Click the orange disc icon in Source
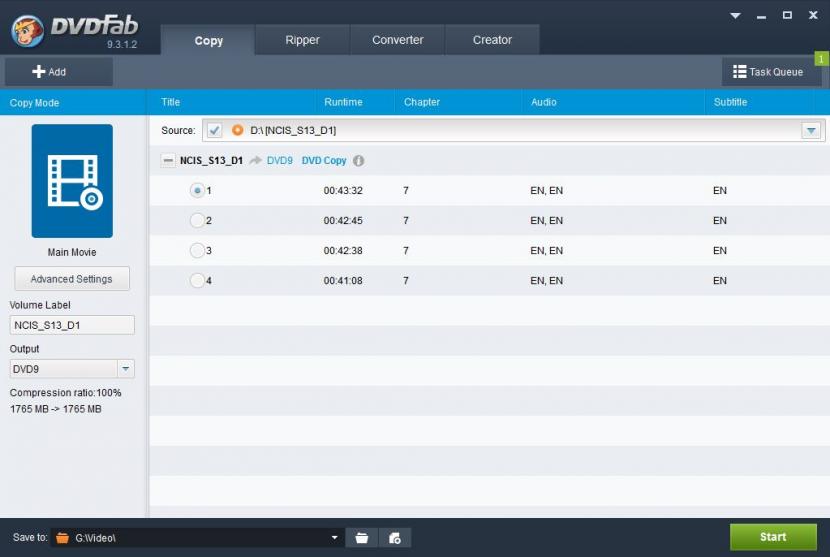830x557 pixels. tap(238, 130)
